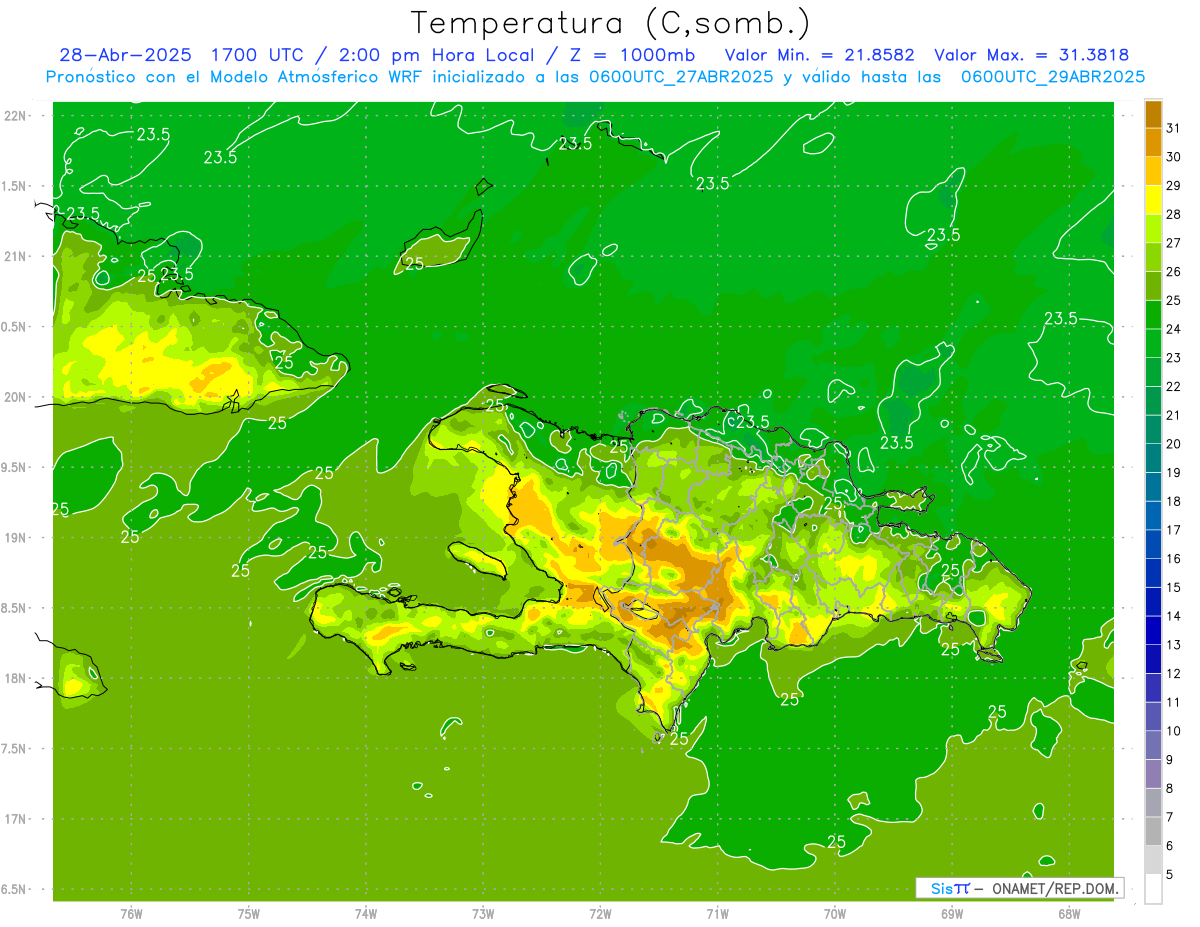This screenshot has height=927, width=1200.
Task: Pick the dark blue swatch between 13 and 14
Action: pos(1153,630)
